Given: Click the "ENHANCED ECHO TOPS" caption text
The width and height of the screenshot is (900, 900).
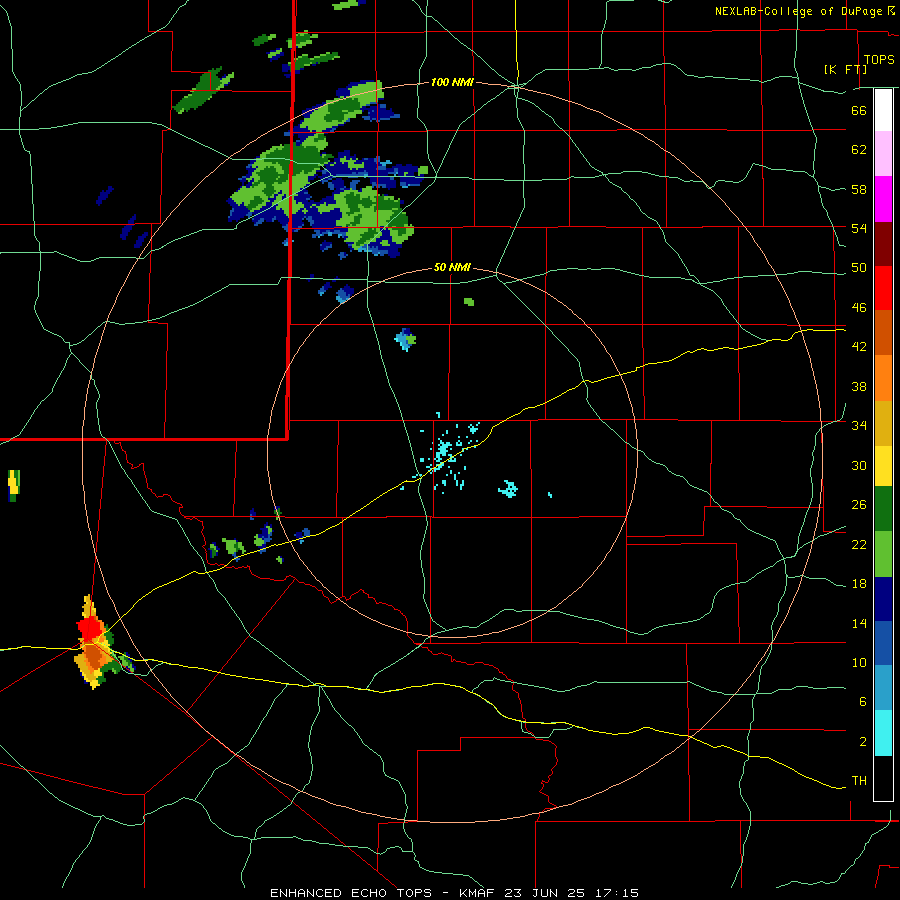Looking at the screenshot, I should pyautogui.click(x=351, y=893).
